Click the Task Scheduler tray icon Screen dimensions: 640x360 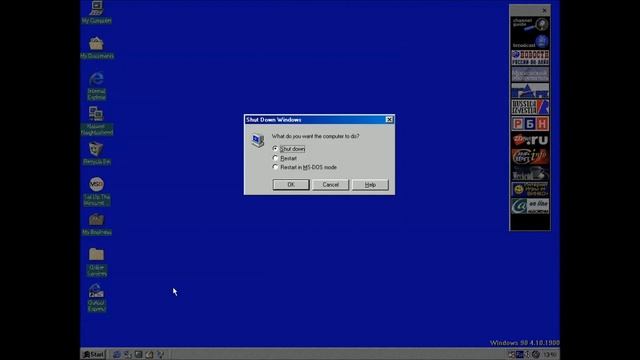[x=511, y=355]
